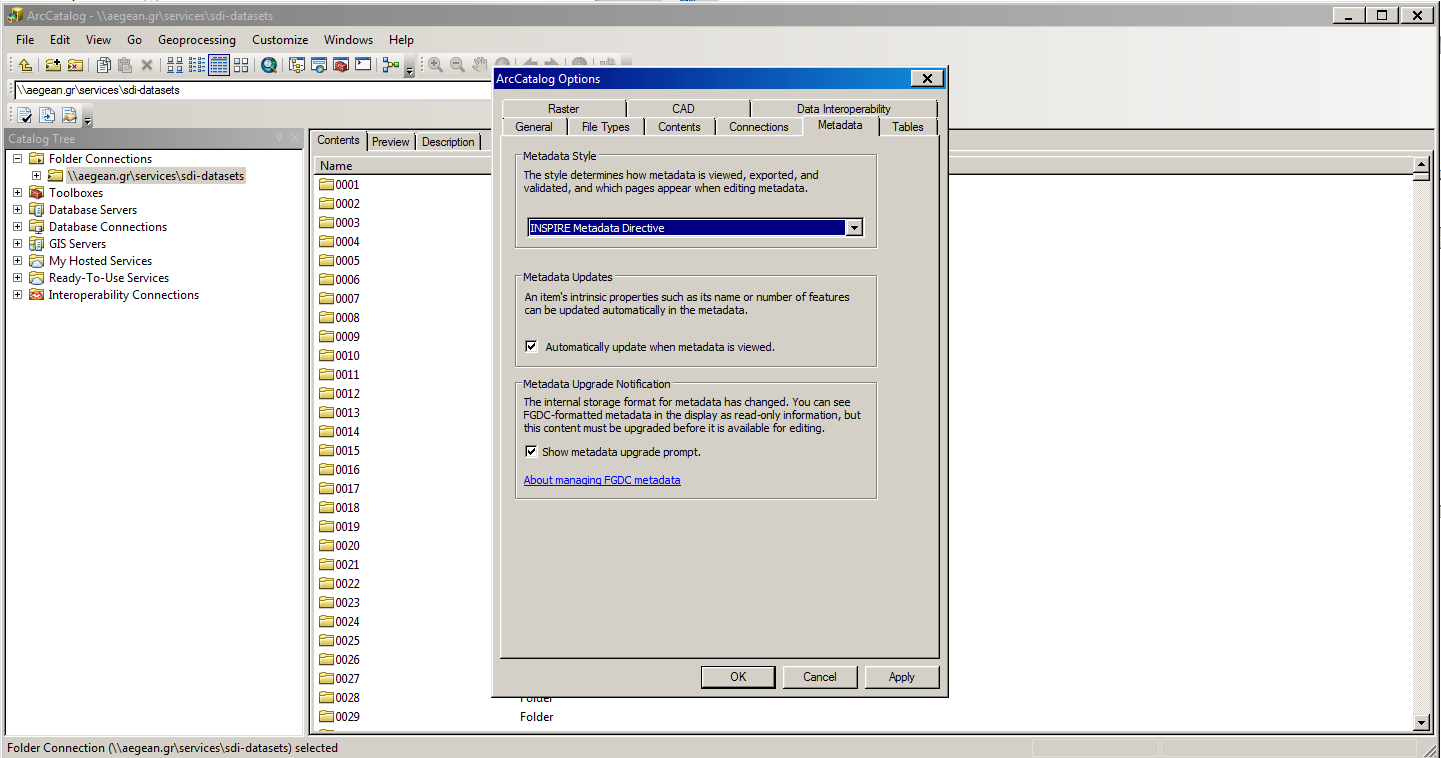Click the location address input field

pos(254,90)
